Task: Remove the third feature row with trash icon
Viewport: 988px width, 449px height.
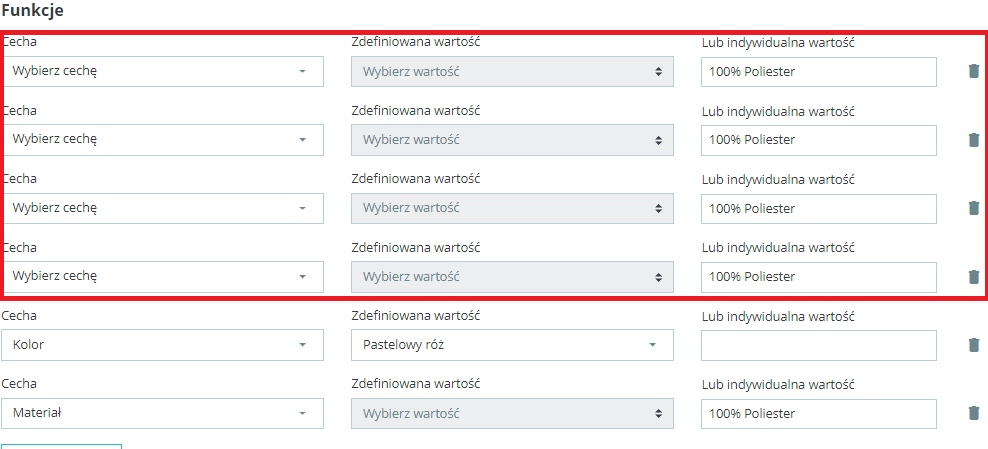Action: 974,208
